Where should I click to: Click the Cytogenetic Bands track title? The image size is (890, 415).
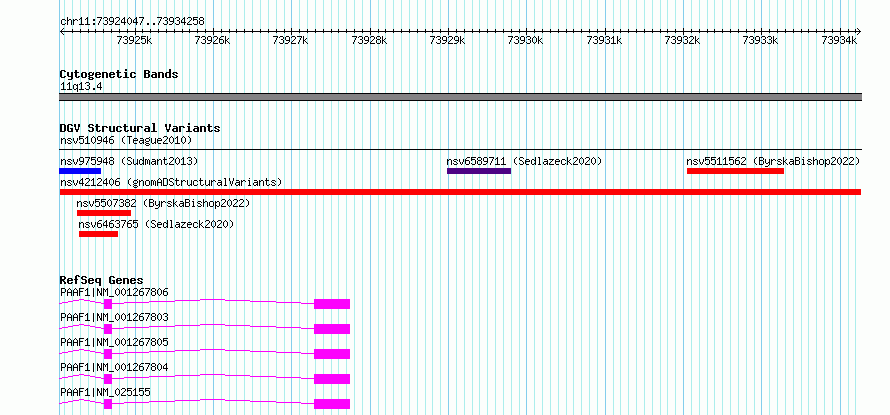point(119,74)
